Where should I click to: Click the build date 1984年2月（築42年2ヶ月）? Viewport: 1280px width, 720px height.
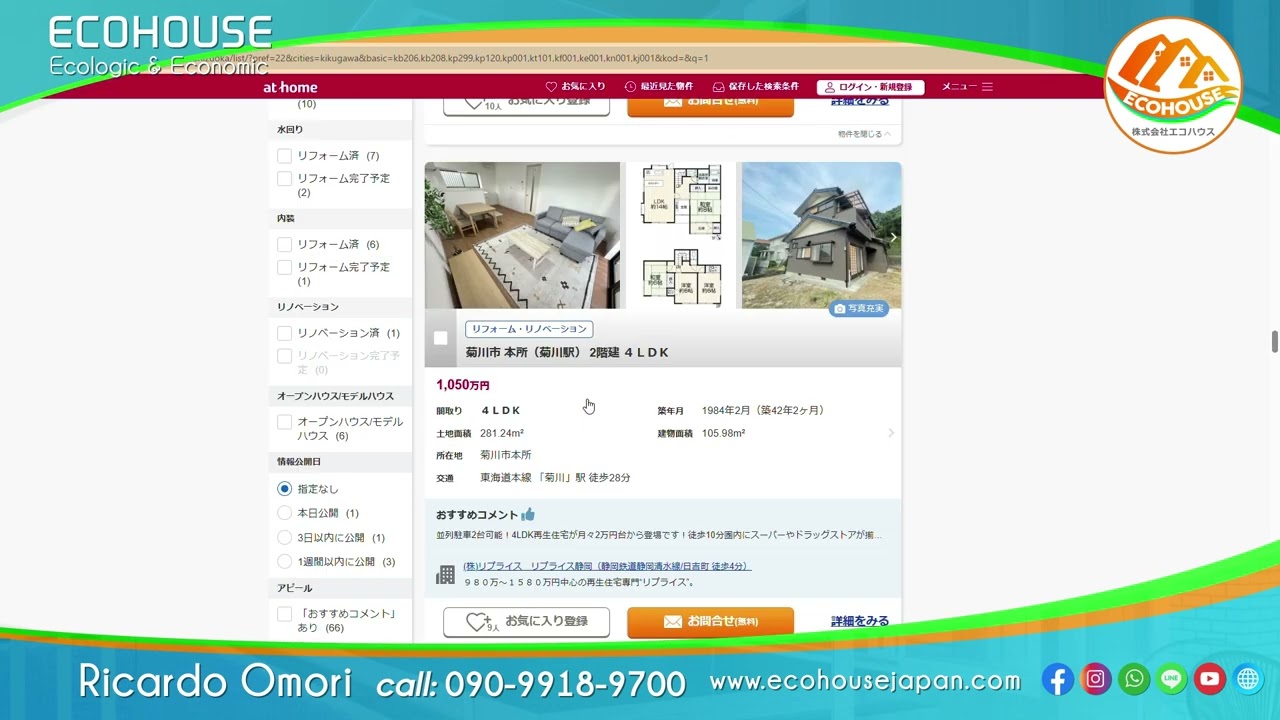763,410
